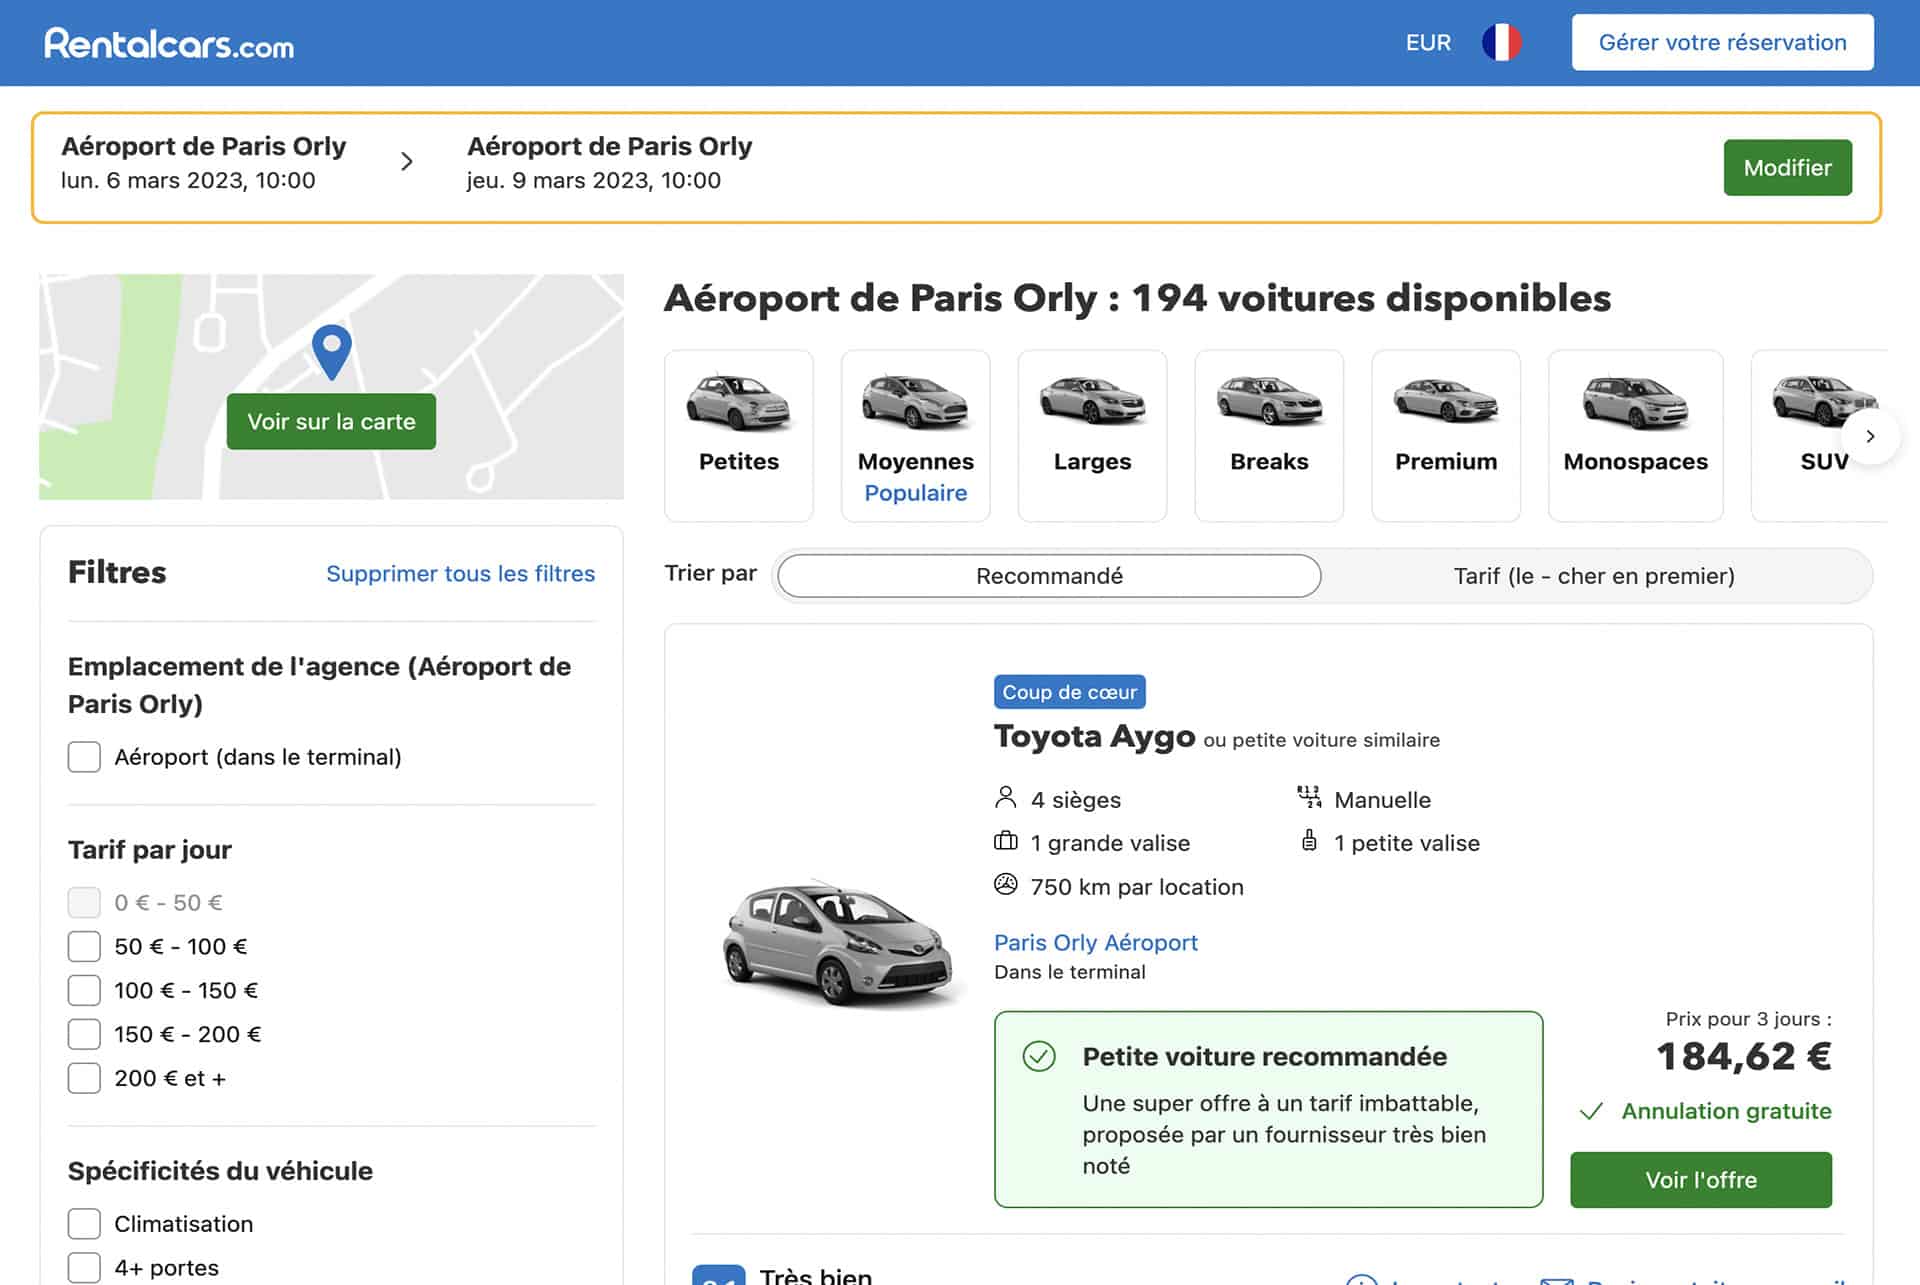The image size is (1920, 1285).
Task: Click the Spécificités du véhicule heading
Action: [220, 1170]
